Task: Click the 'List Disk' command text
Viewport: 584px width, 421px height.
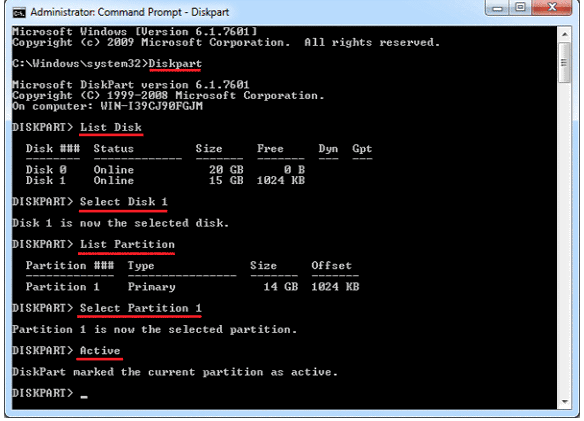Action: point(111,127)
